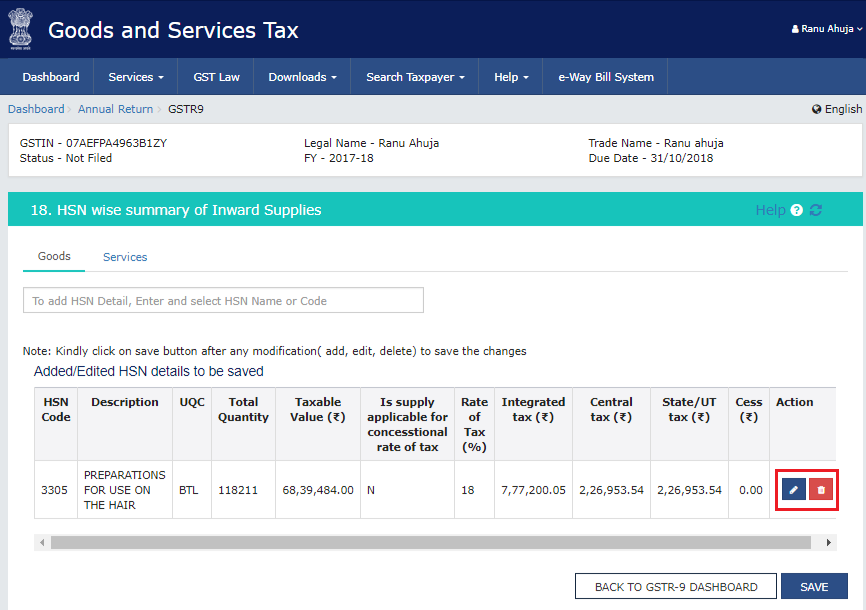Open the Annual Return breadcrumb link
The height and width of the screenshot is (610, 866).
pyautogui.click(x=114, y=109)
